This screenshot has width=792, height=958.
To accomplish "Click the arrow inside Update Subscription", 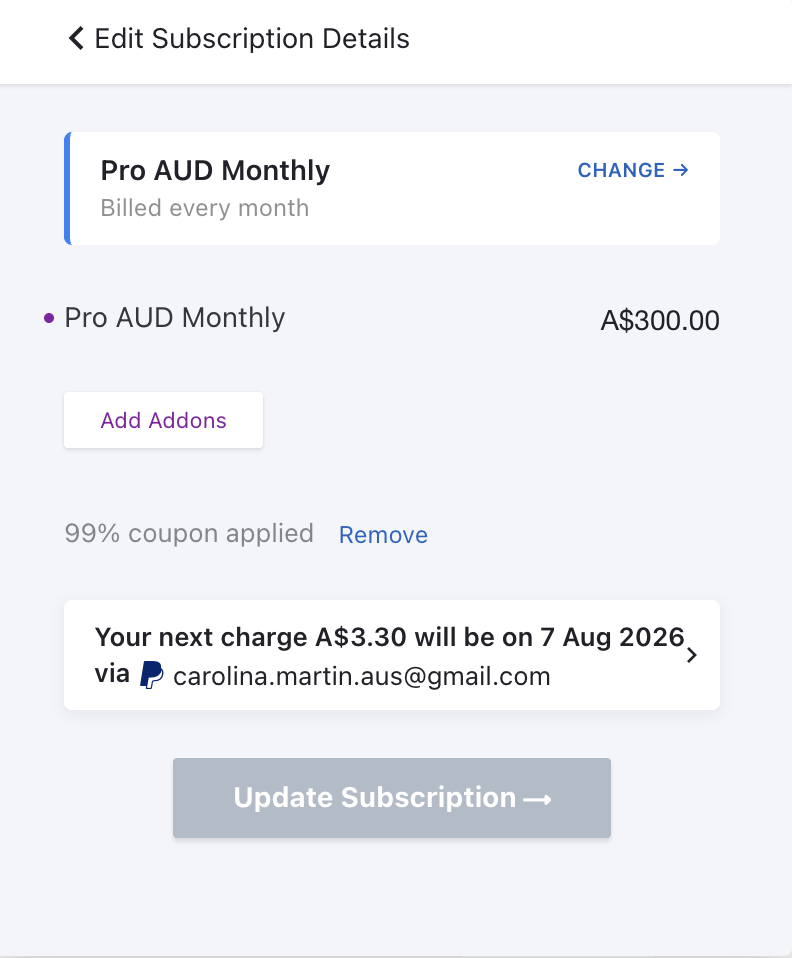I will click(x=538, y=799).
